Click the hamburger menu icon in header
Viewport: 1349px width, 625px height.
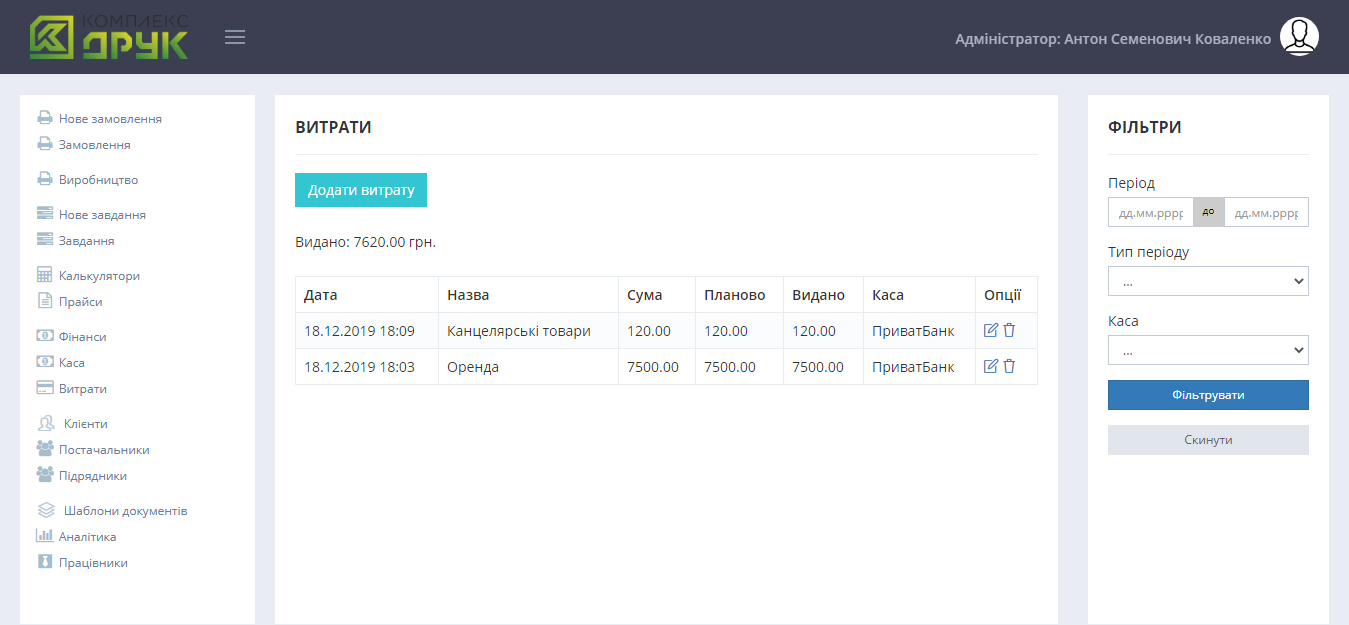pos(235,38)
